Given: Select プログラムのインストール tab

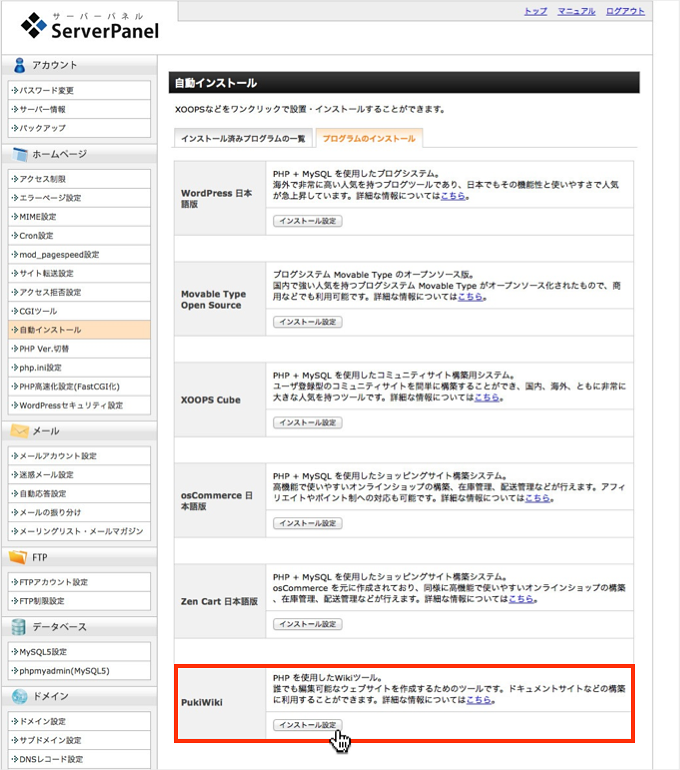Looking at the screenshot, I should tap(369, 138).
